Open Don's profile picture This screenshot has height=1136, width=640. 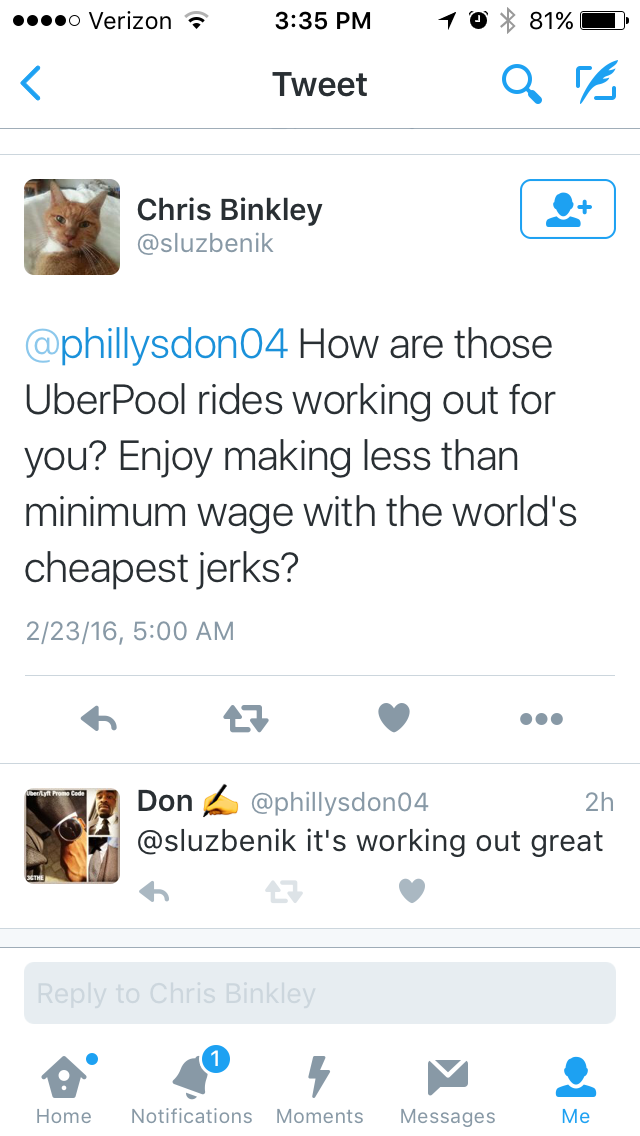coord(72,836)
